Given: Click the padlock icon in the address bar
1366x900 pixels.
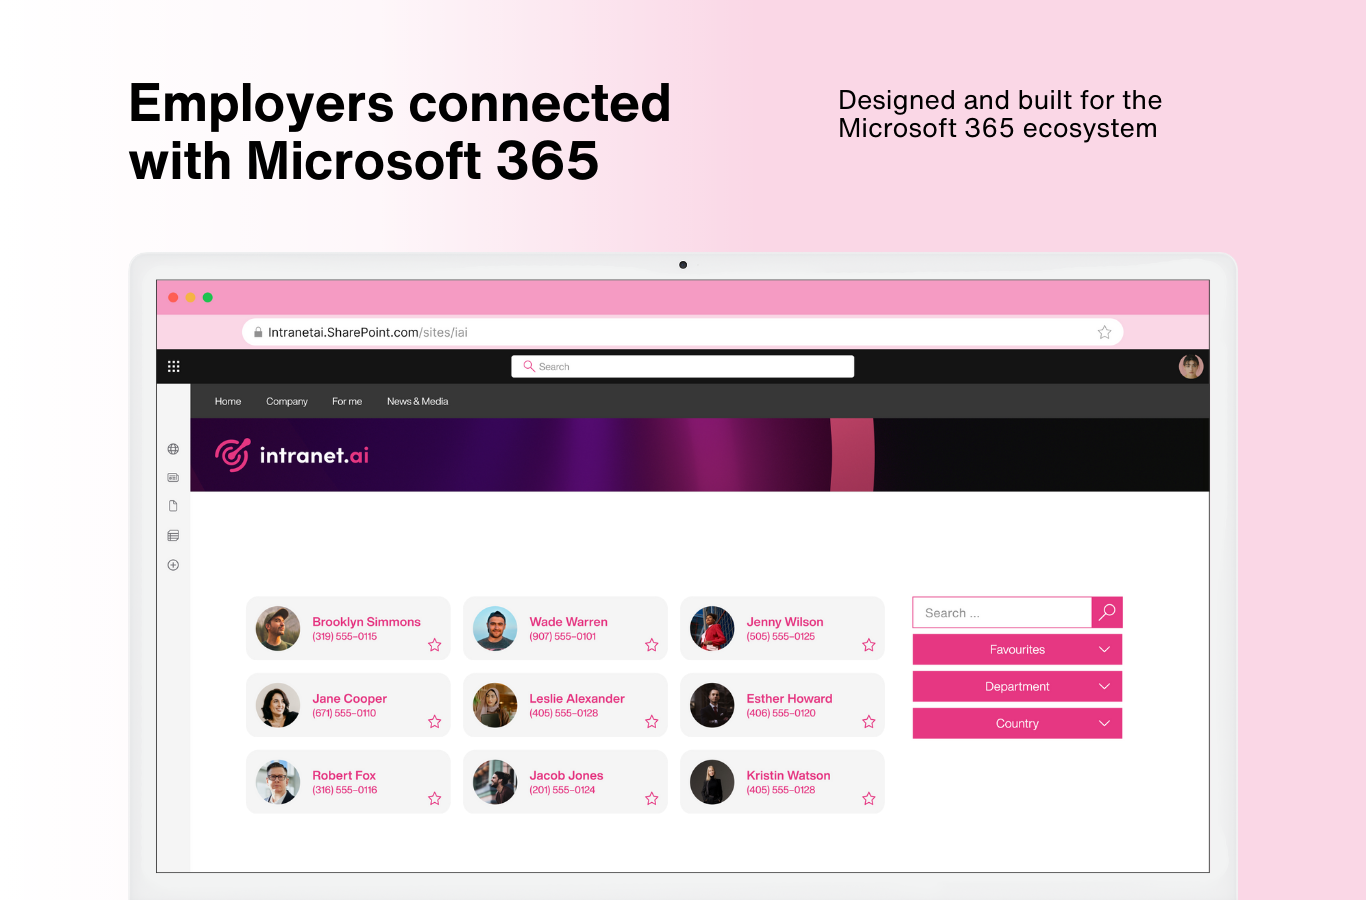Looking at the screenshot, I should [257, 331].
